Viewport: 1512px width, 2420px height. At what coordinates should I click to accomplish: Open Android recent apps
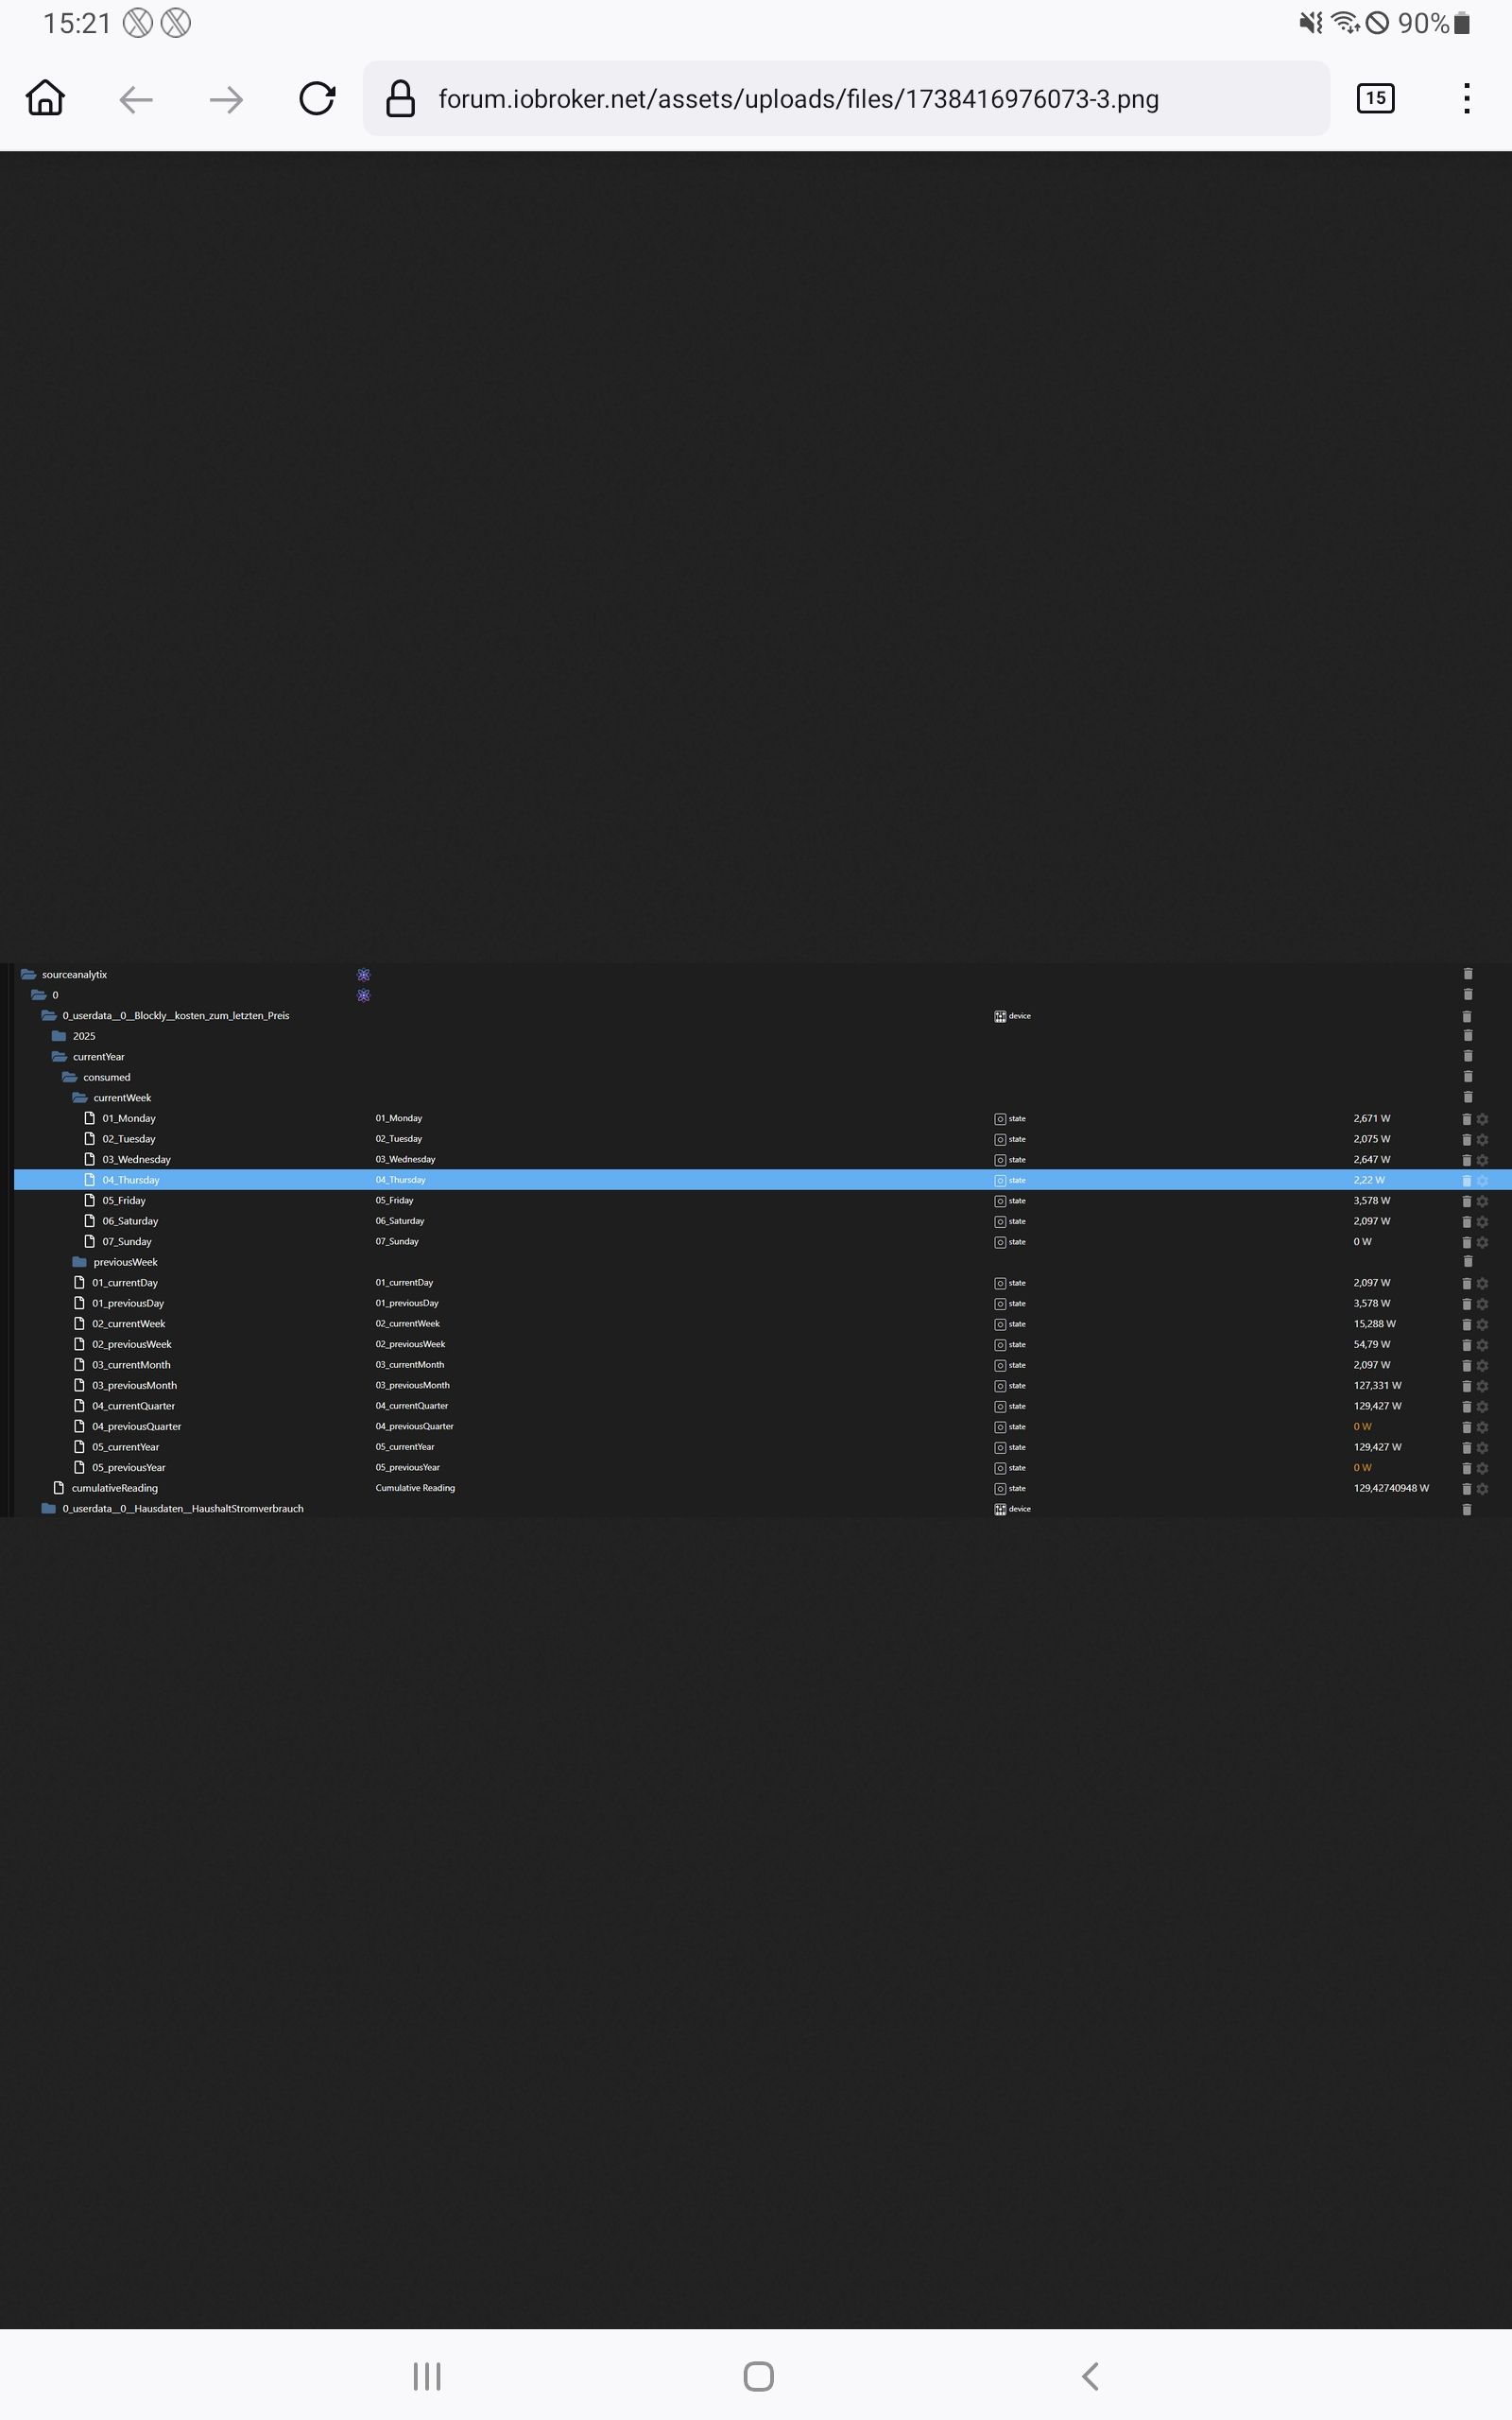[x=427, y=2376]
